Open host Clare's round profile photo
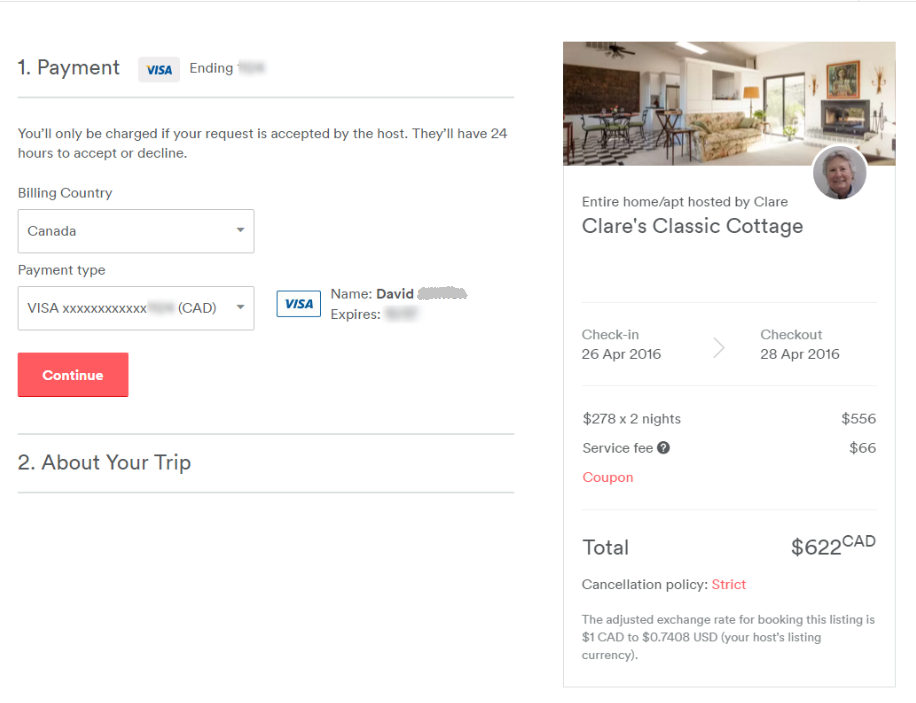 coord(839,173)
